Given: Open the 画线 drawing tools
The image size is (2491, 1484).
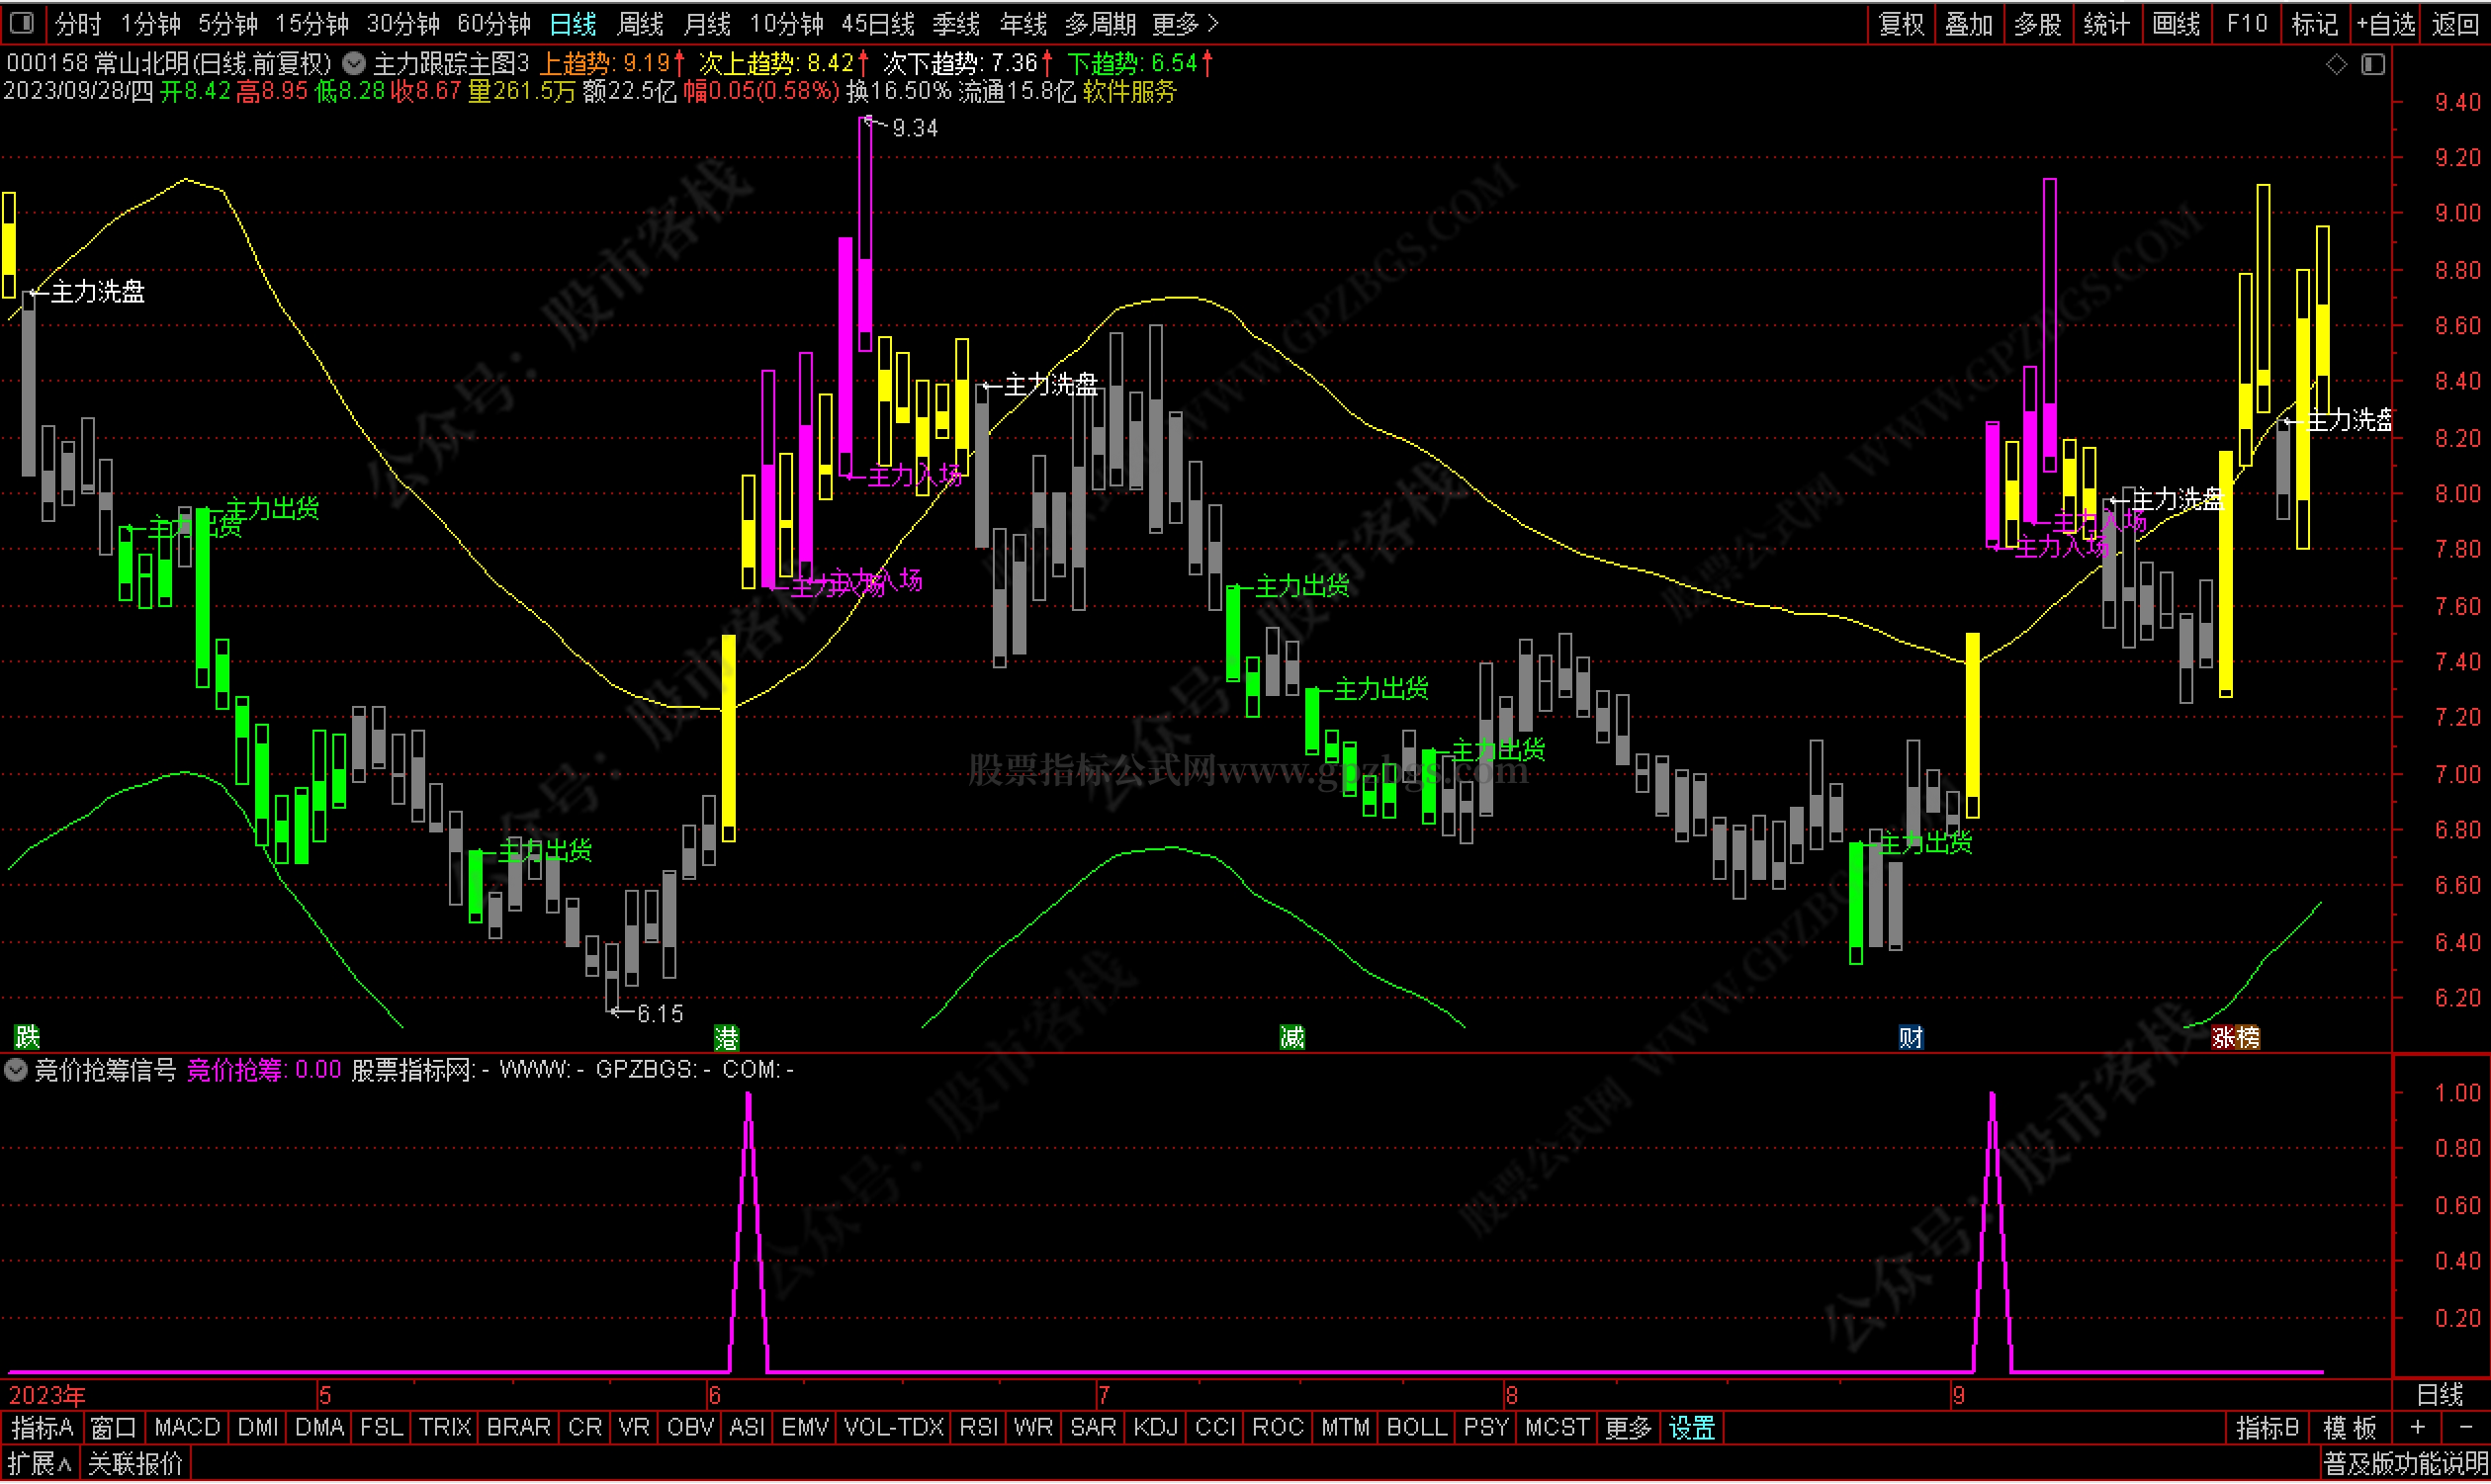Looking at the screenshot, I should click(2175, 23).
